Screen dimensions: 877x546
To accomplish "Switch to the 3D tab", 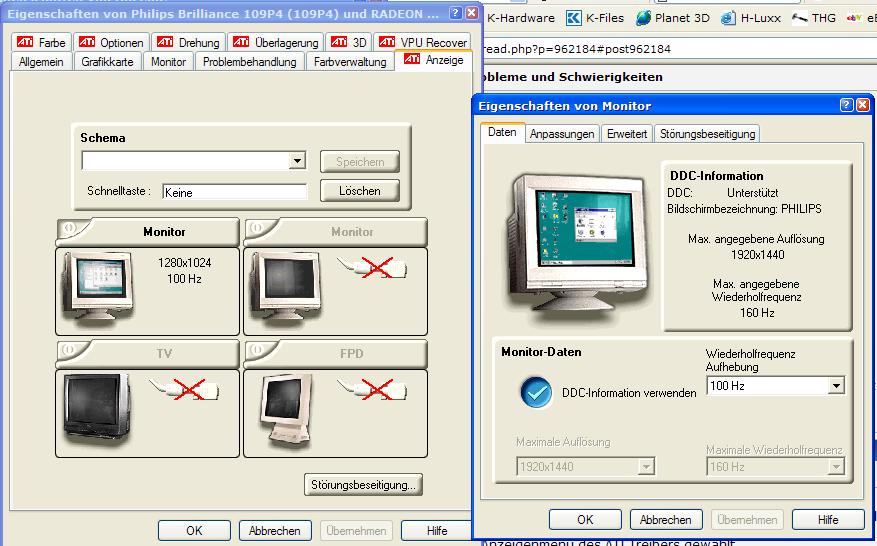I will click(348, 43).
